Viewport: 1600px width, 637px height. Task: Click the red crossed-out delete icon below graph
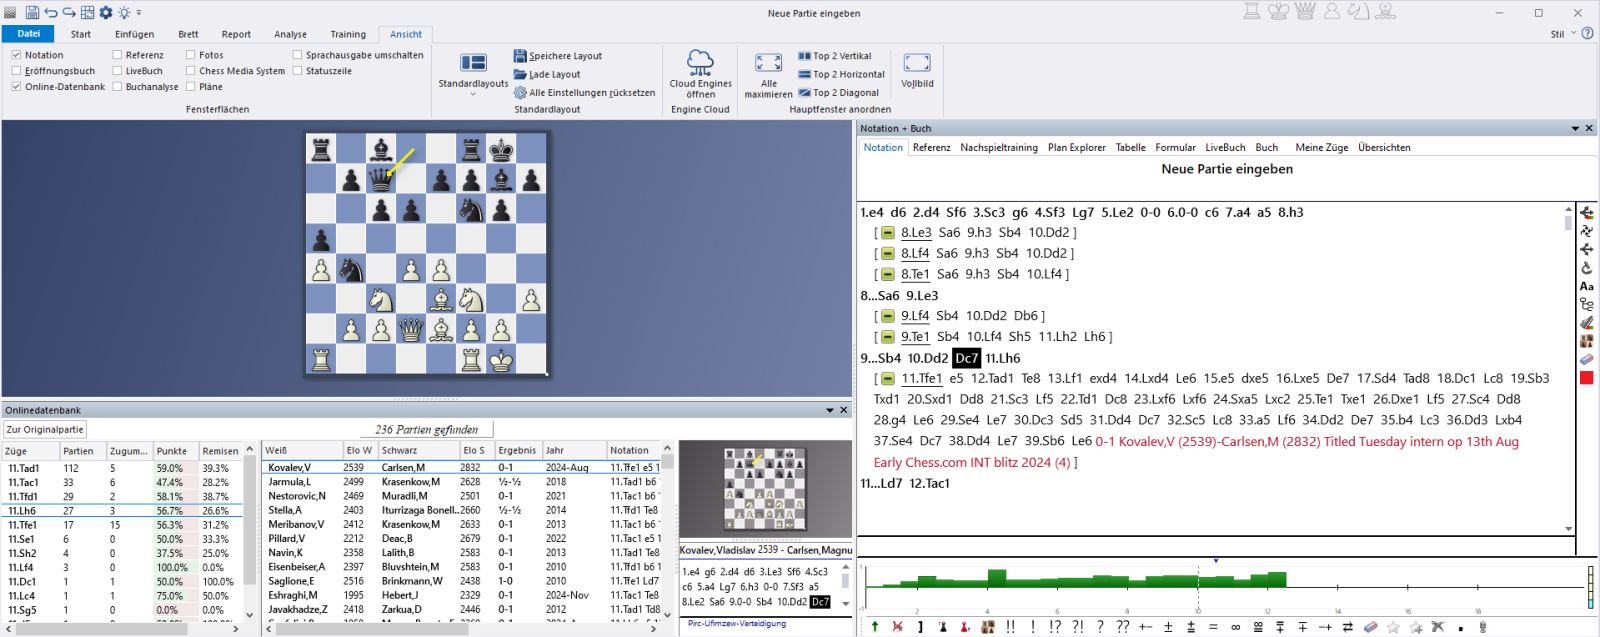click(x=897, y=627)
